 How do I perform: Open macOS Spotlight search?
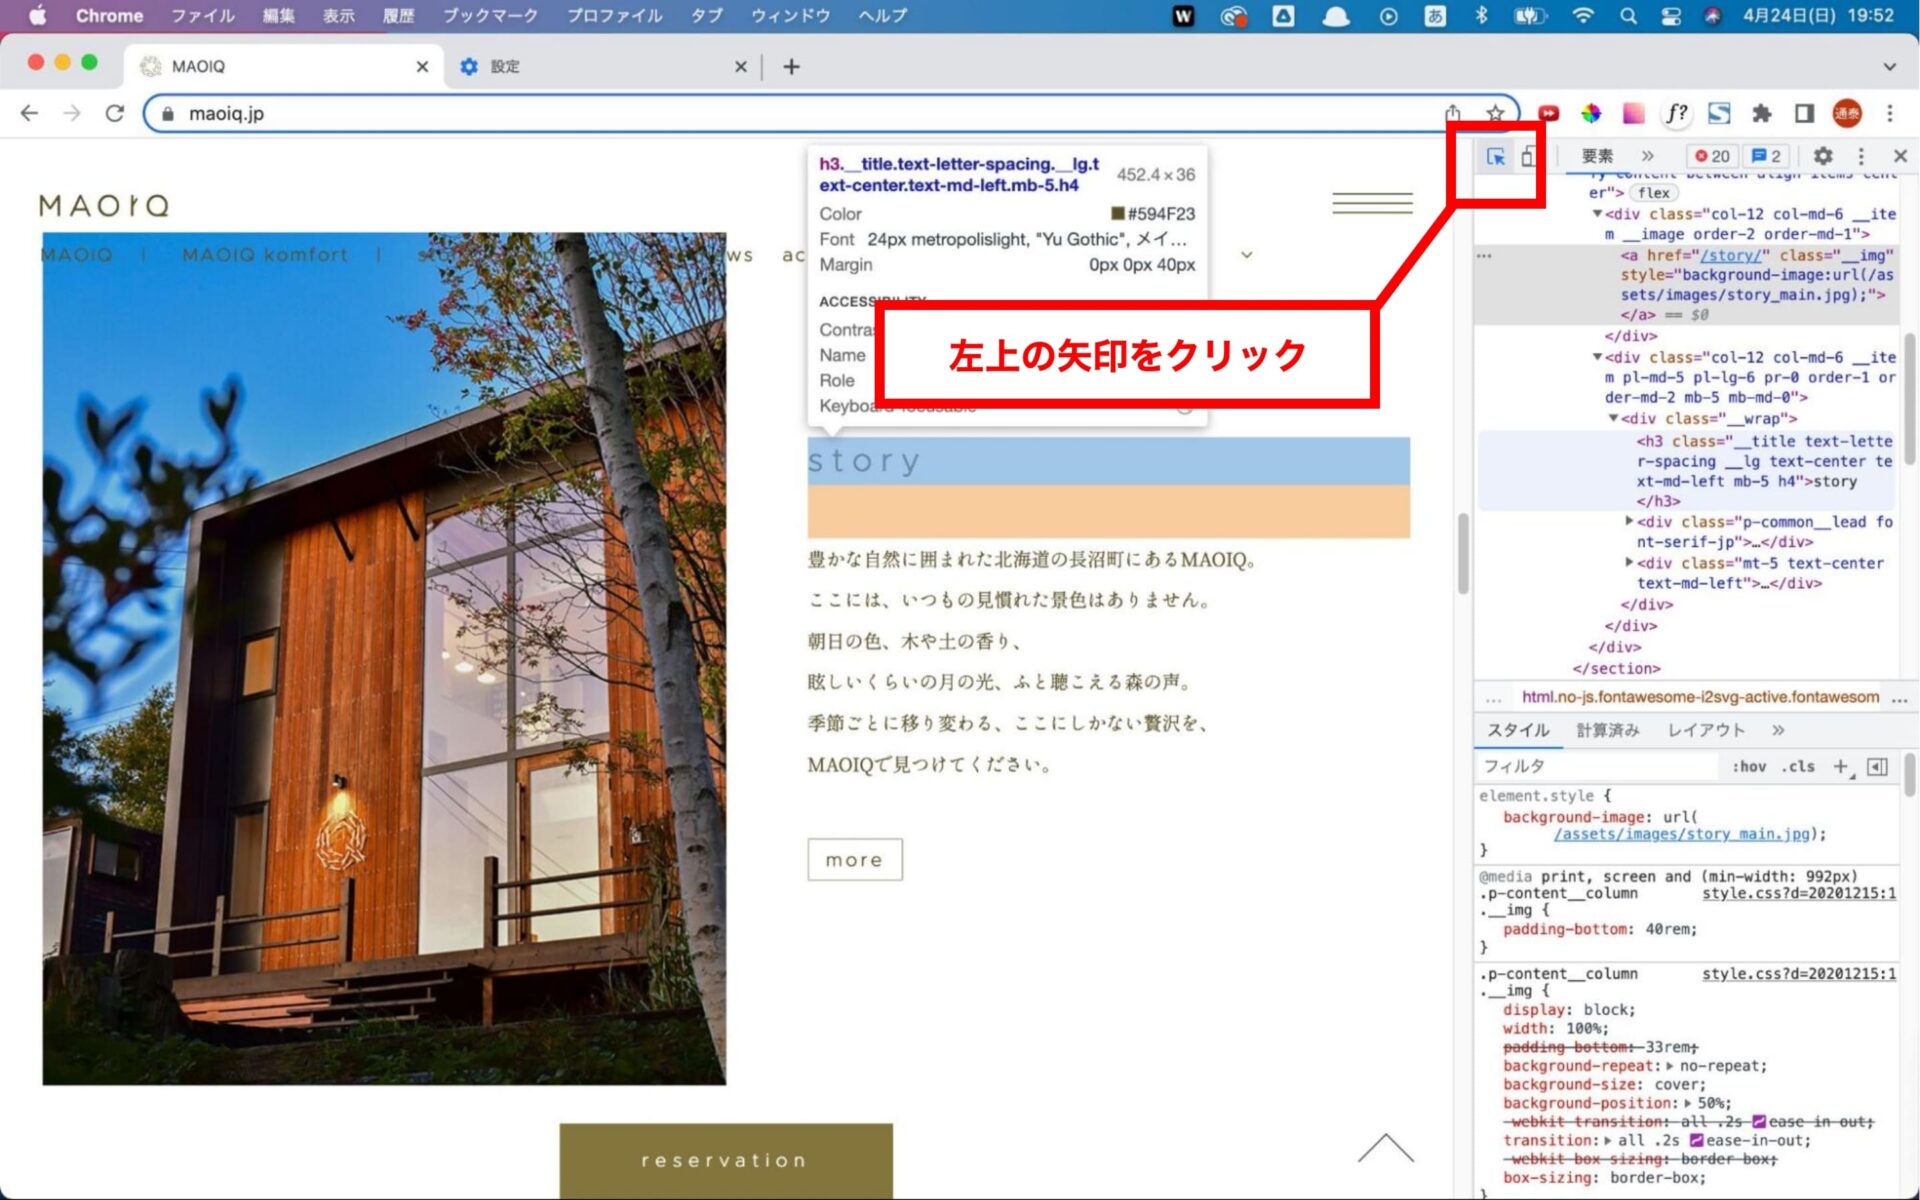click(1628, 15)
